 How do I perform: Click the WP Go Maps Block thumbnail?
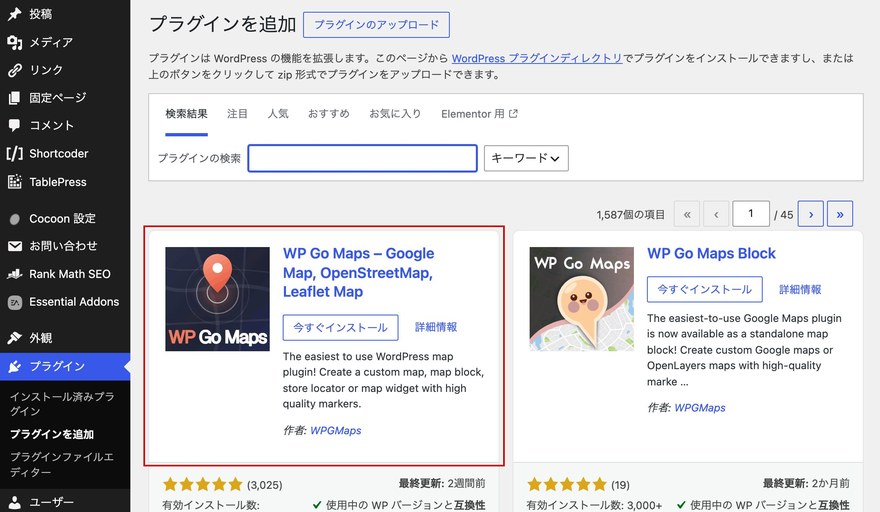click(581, 299)
